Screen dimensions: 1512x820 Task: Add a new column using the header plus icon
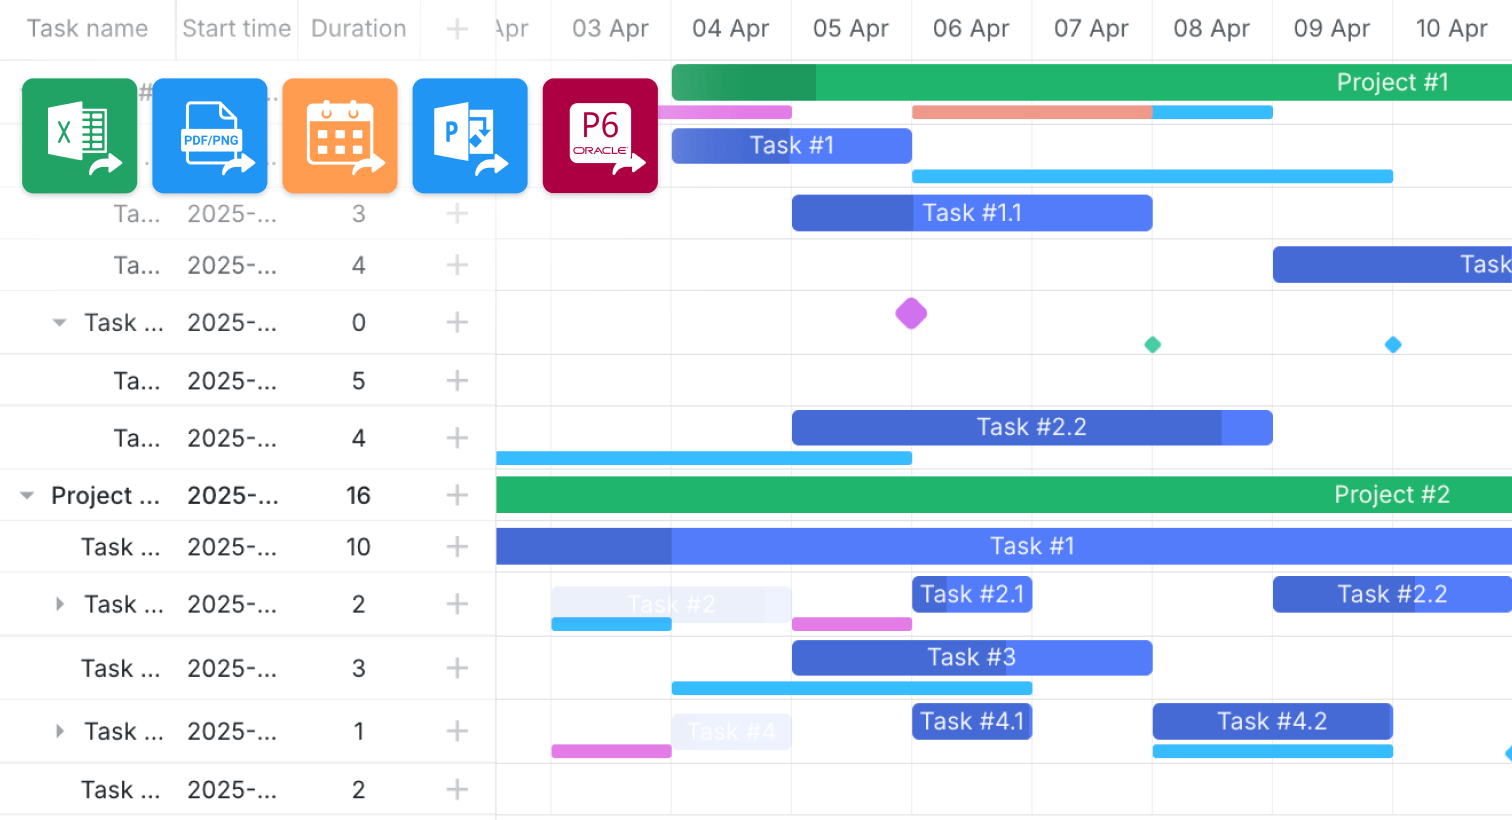pyautogui.click(x=456, y=28)
